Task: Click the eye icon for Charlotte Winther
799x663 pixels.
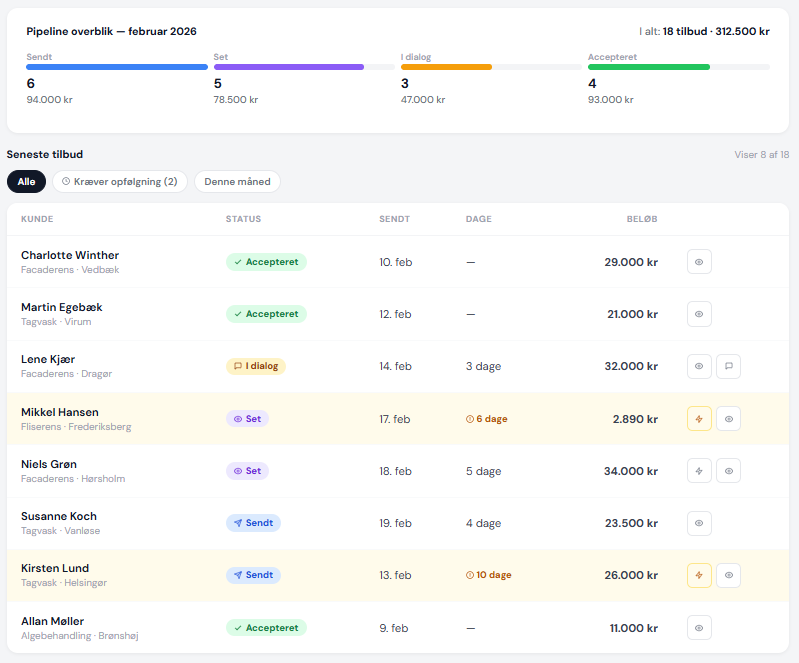Action: click(699, 262)
